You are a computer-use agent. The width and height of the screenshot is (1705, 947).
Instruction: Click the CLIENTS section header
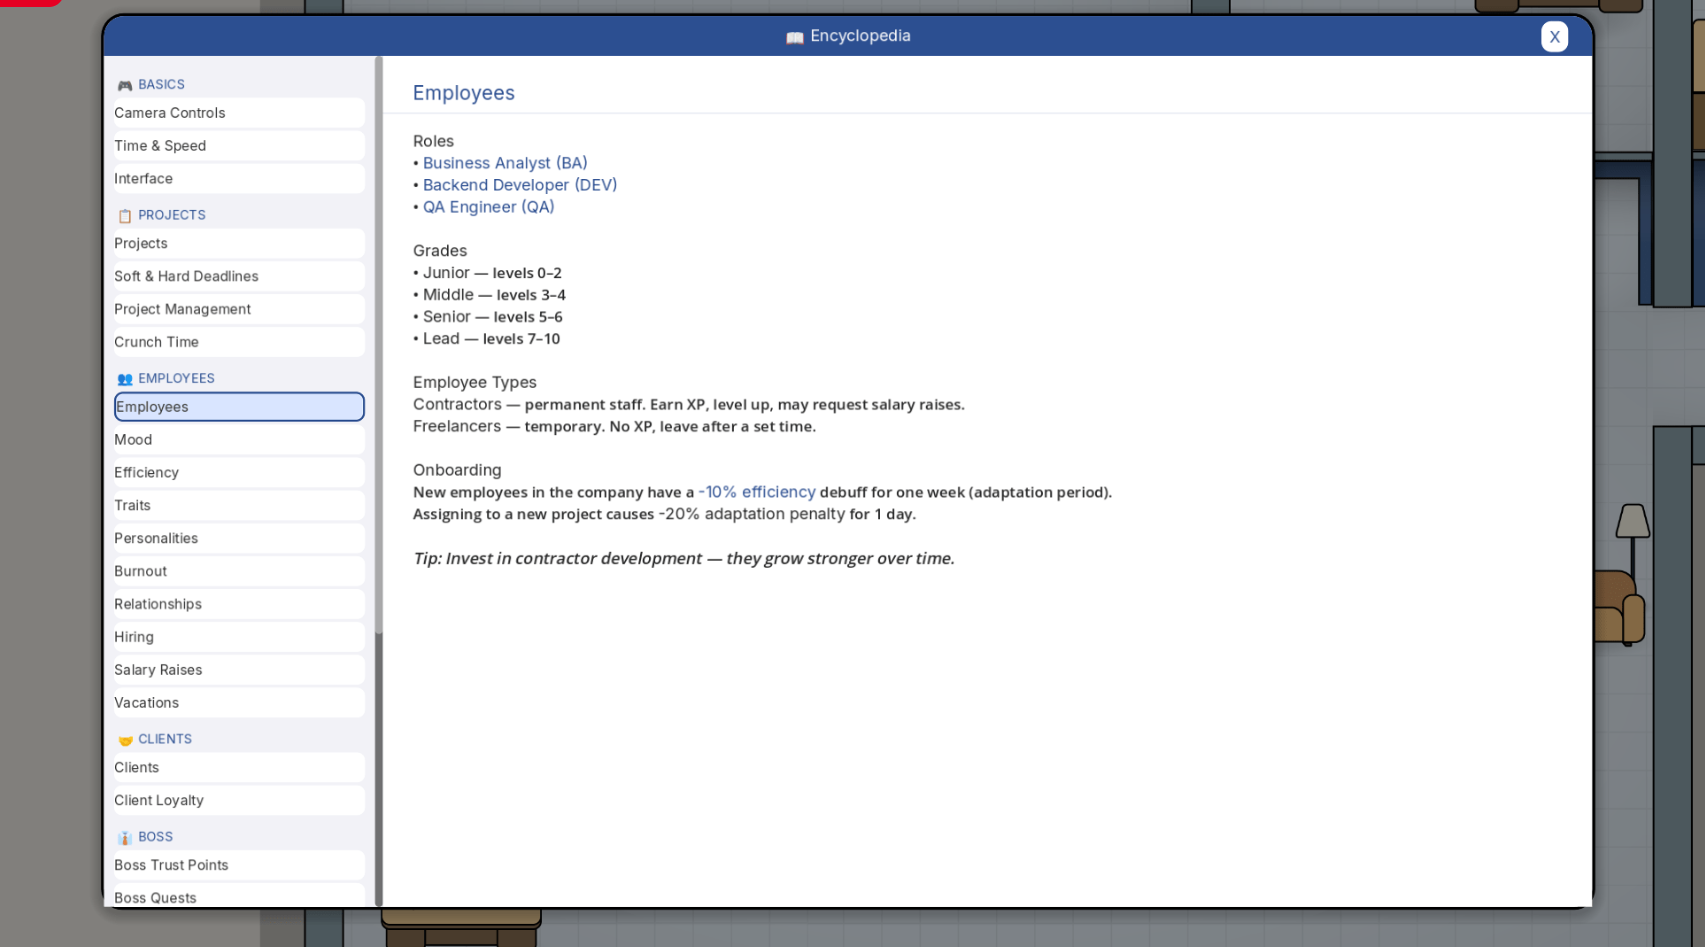165,739
